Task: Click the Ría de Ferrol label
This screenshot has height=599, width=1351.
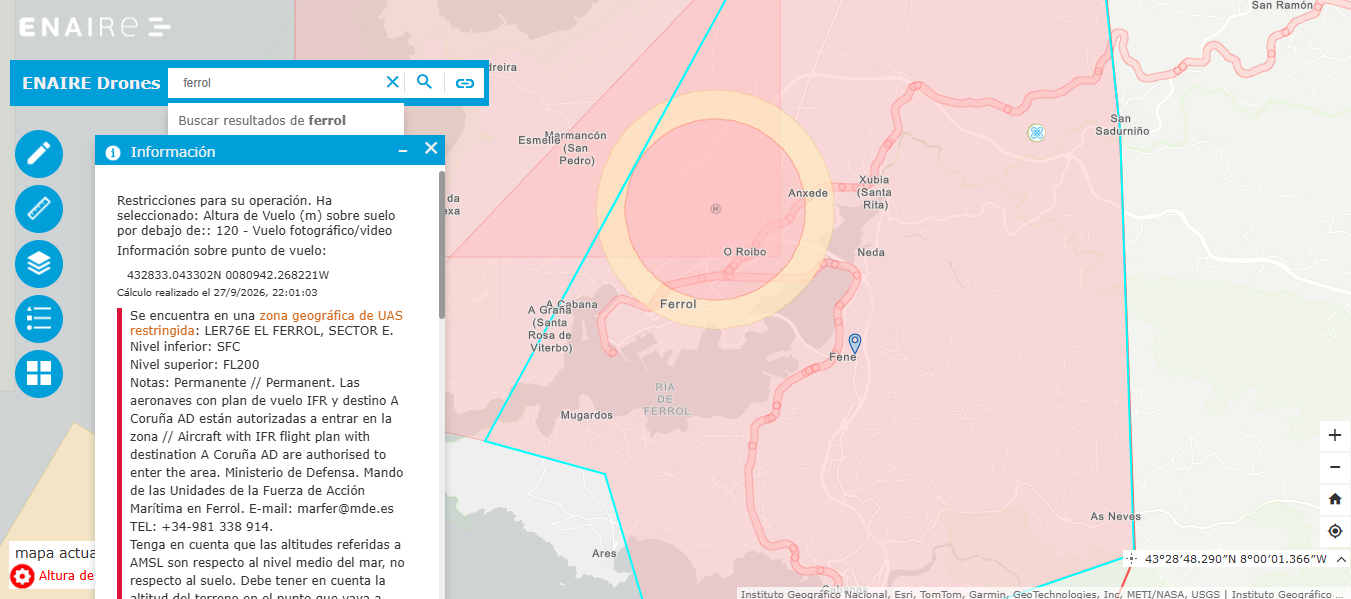Action: 666,399
